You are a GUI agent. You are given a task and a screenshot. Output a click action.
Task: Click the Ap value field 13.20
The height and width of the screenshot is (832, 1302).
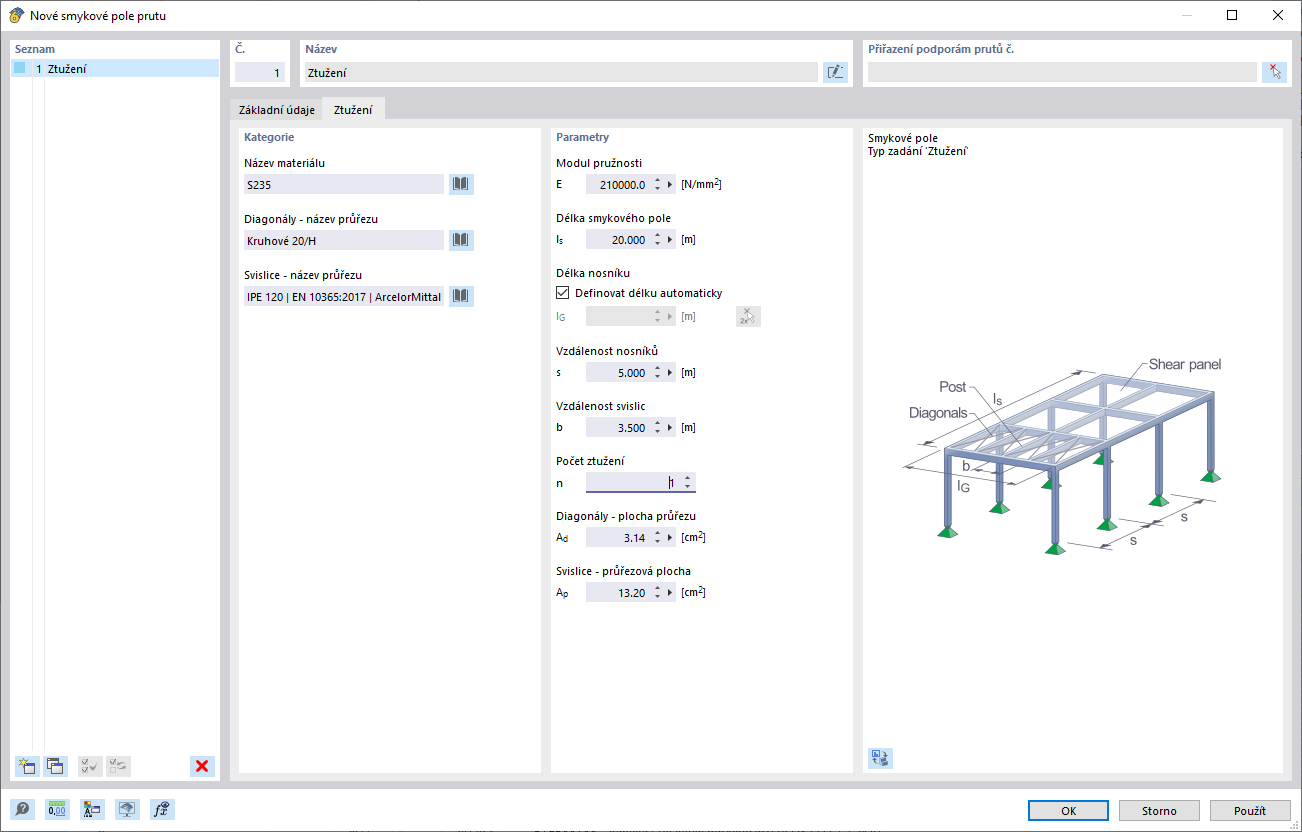(618, 593)
